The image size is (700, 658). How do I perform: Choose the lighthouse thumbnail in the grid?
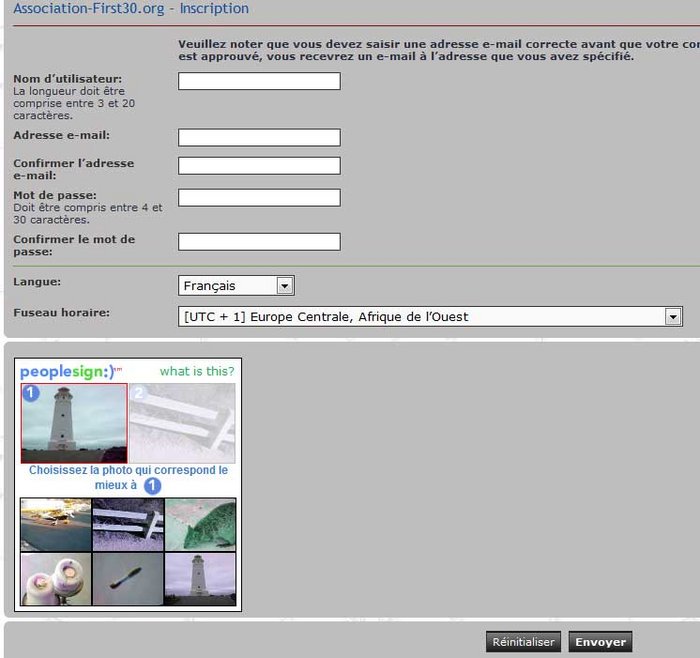click(200, 579)
